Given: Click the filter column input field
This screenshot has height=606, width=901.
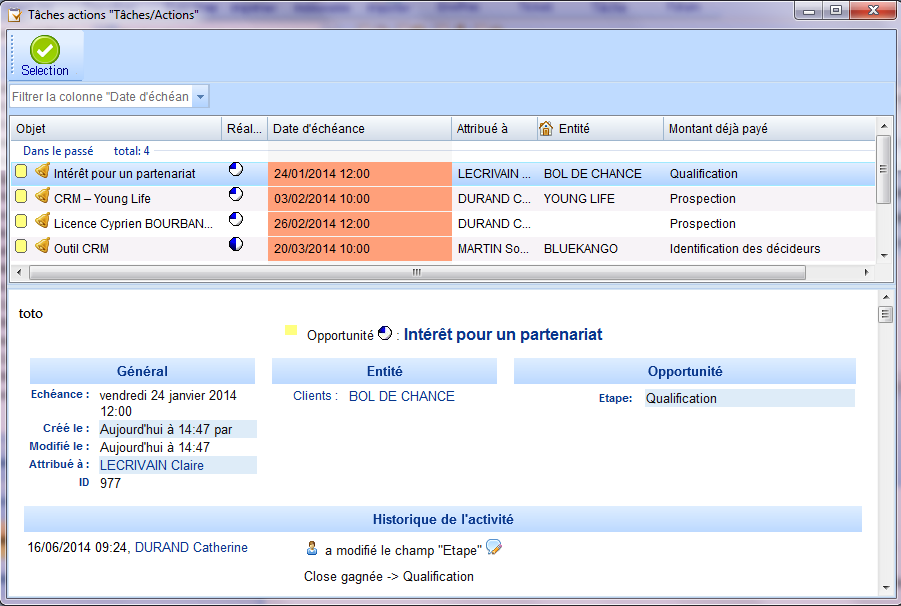Looking at the screenshot, I should 102,97.
